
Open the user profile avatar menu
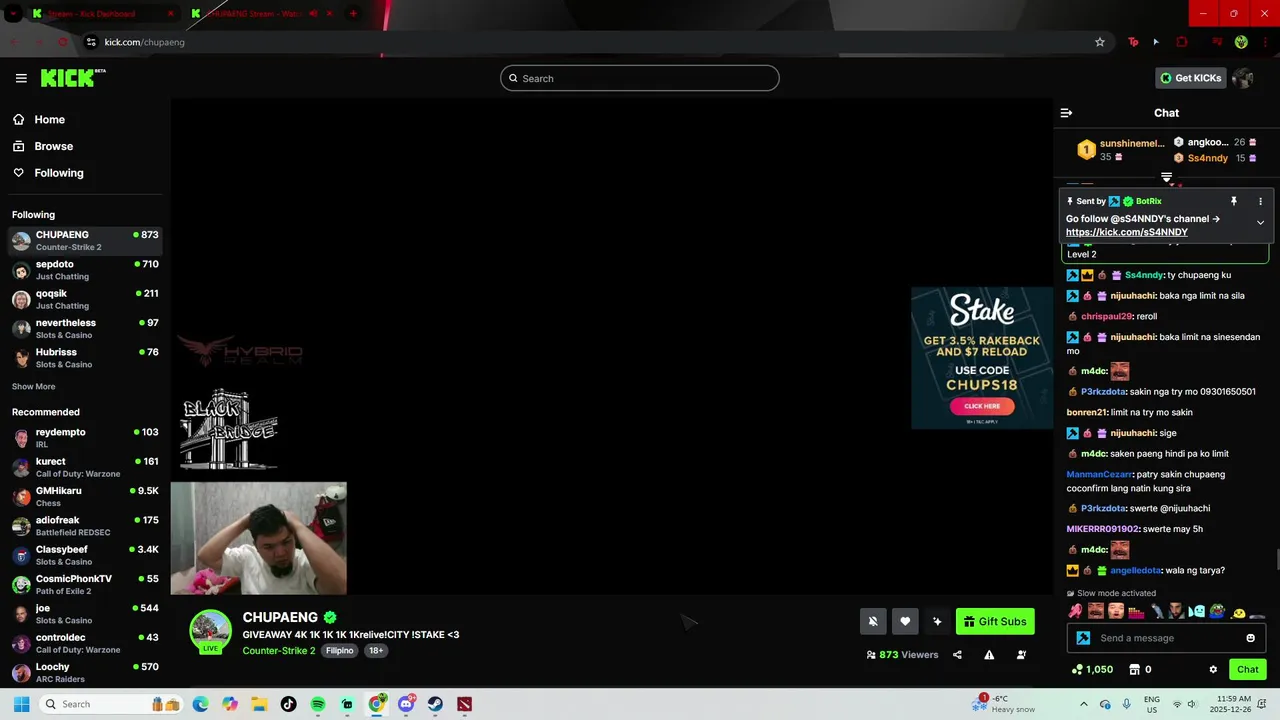click(x=1243, y=78)
